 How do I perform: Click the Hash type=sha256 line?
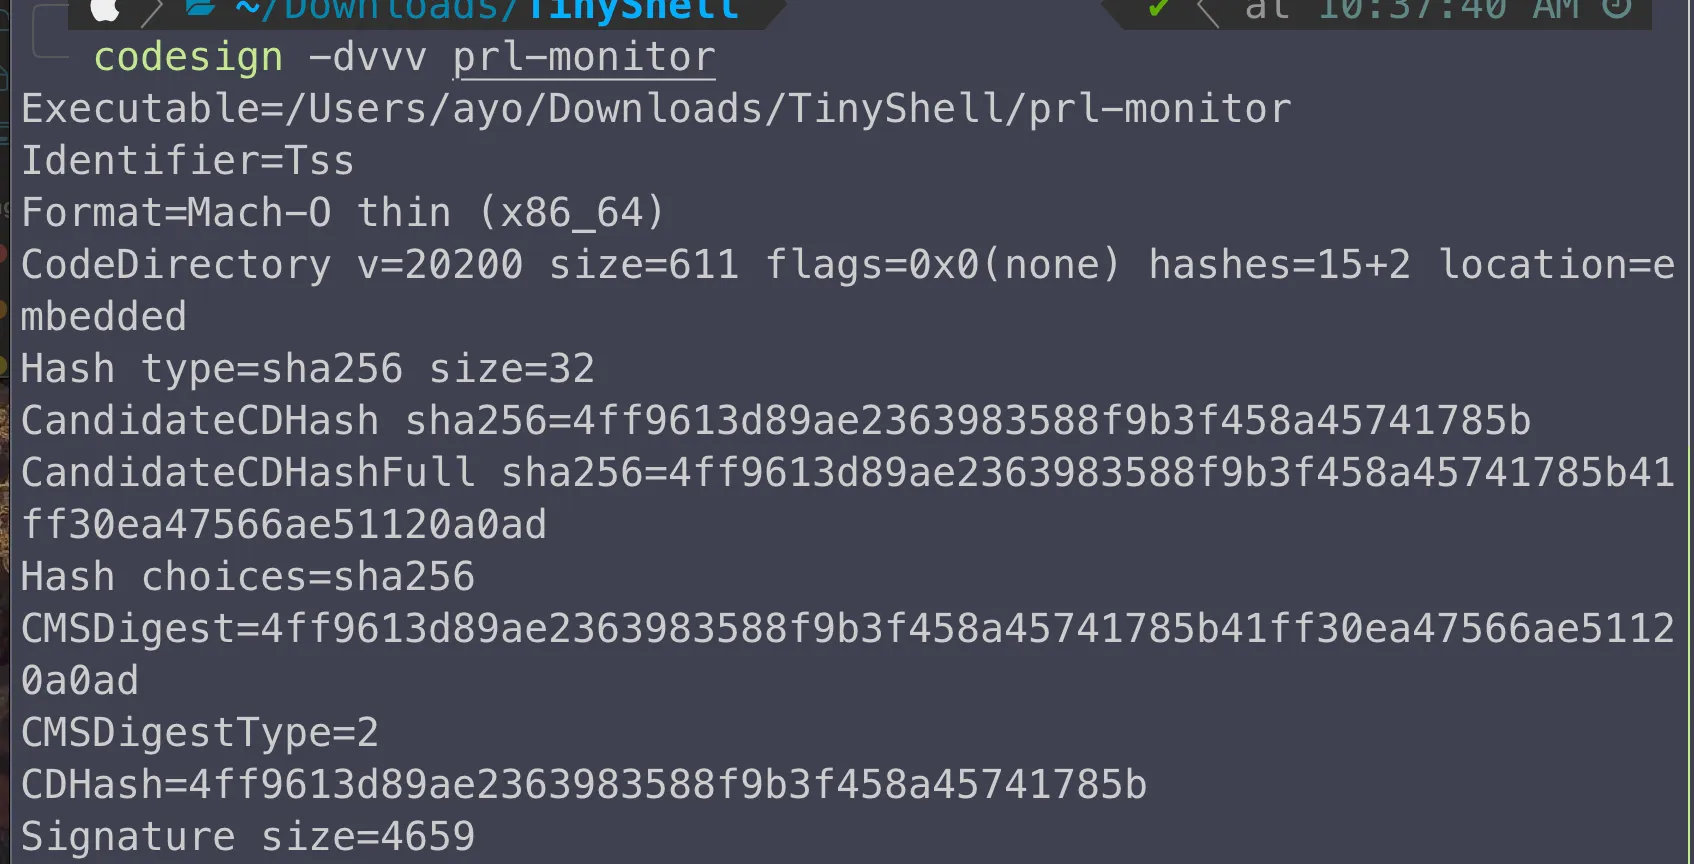[x=308, y=369]
